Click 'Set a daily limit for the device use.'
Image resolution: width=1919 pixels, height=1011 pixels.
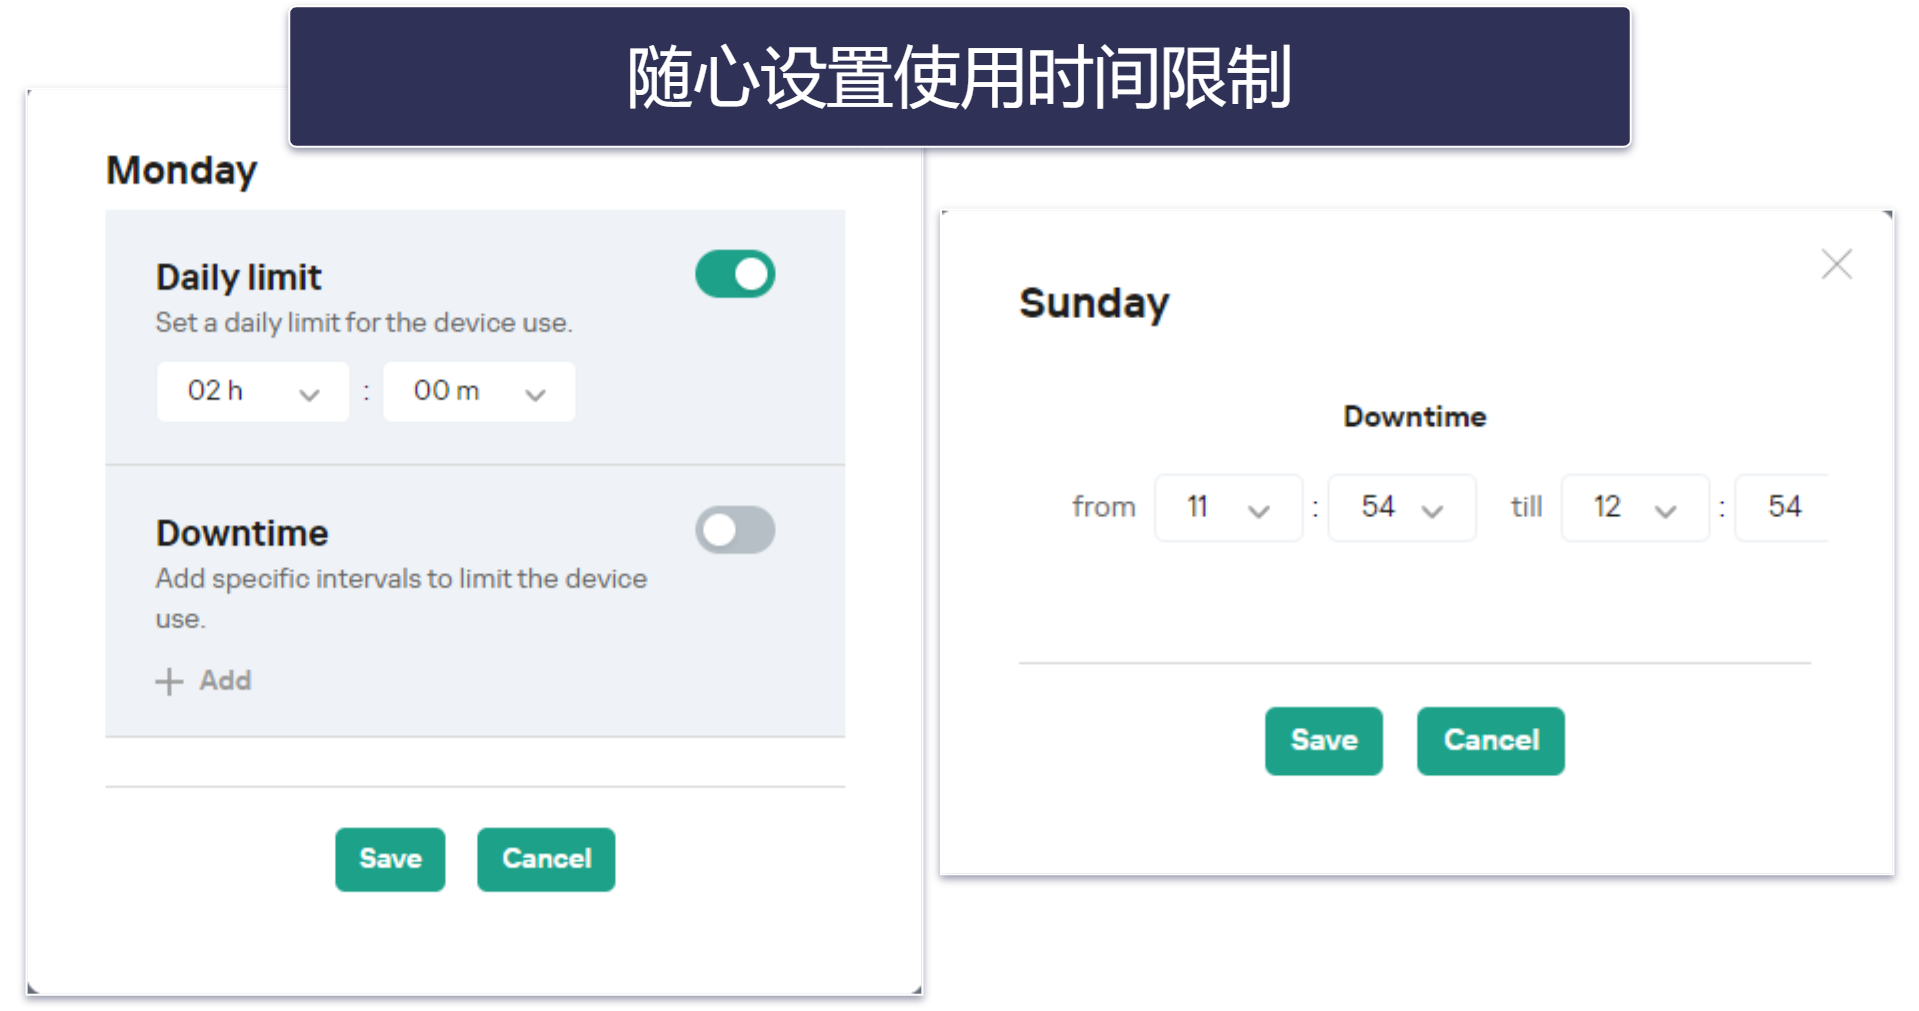[364, 323]
